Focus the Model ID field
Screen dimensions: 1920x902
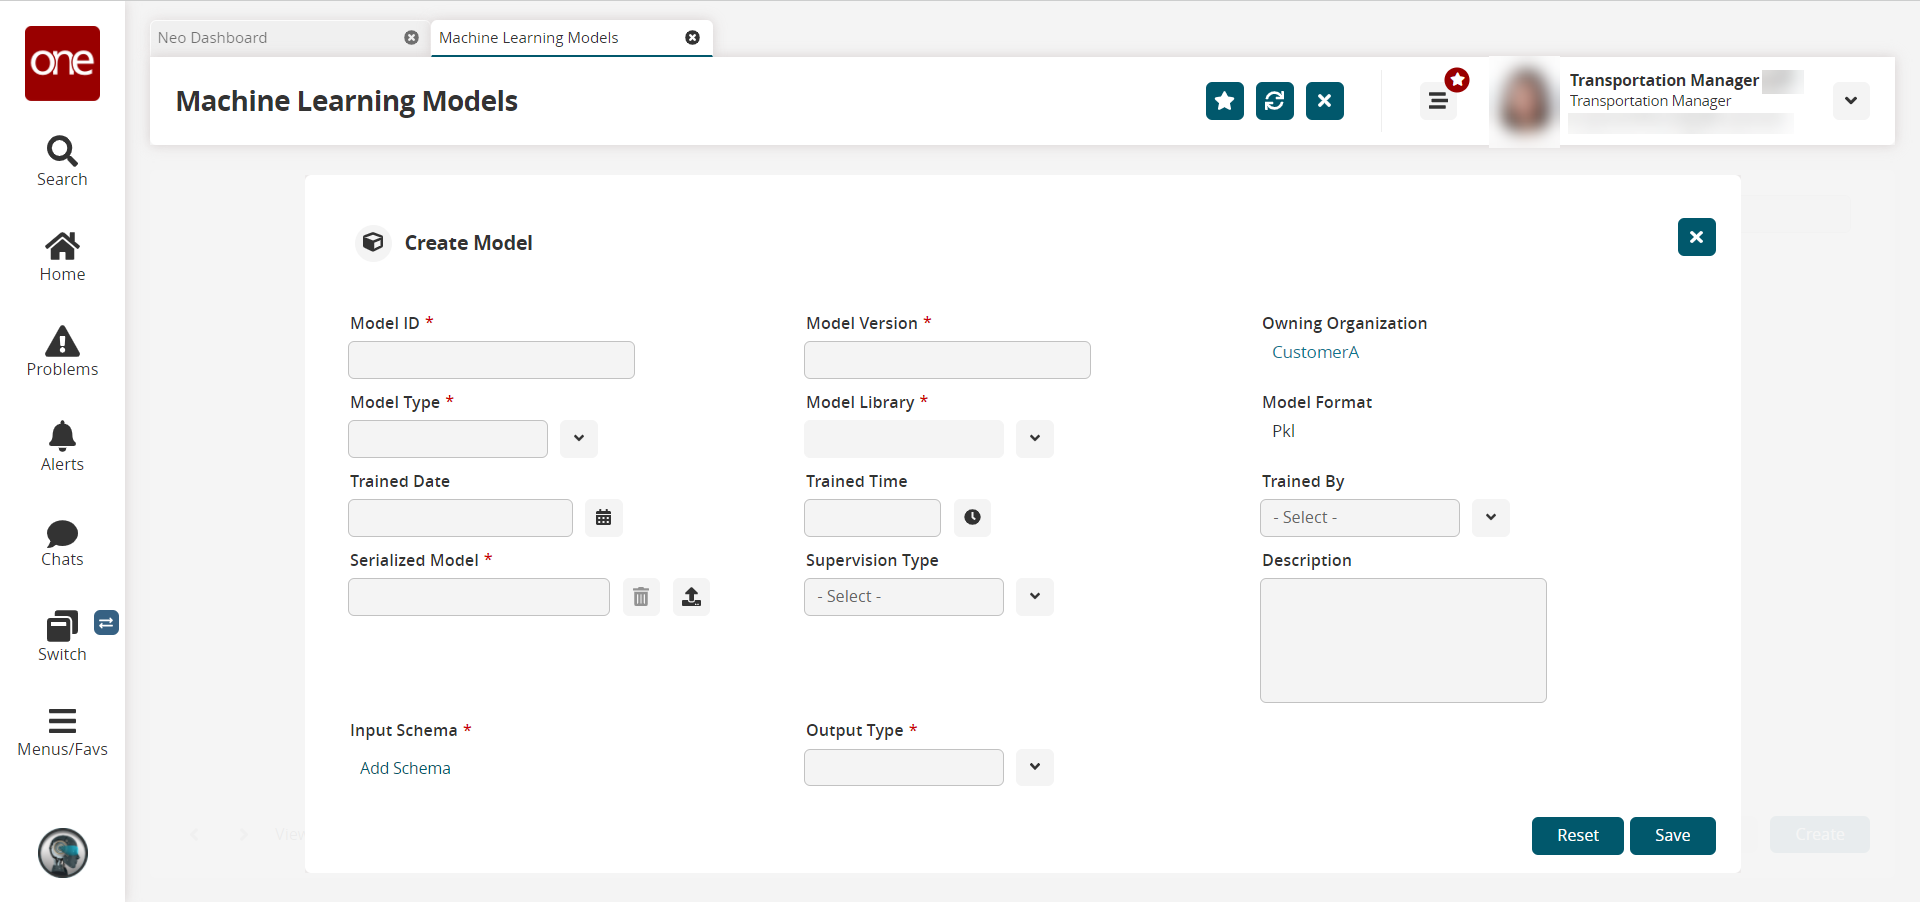(491, 360)
